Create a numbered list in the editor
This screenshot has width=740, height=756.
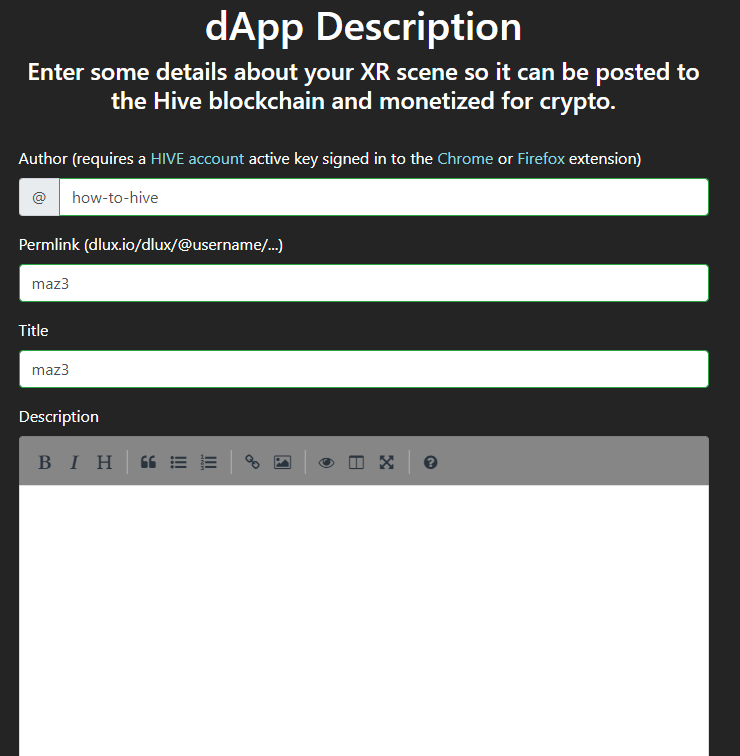coord(208,462)
